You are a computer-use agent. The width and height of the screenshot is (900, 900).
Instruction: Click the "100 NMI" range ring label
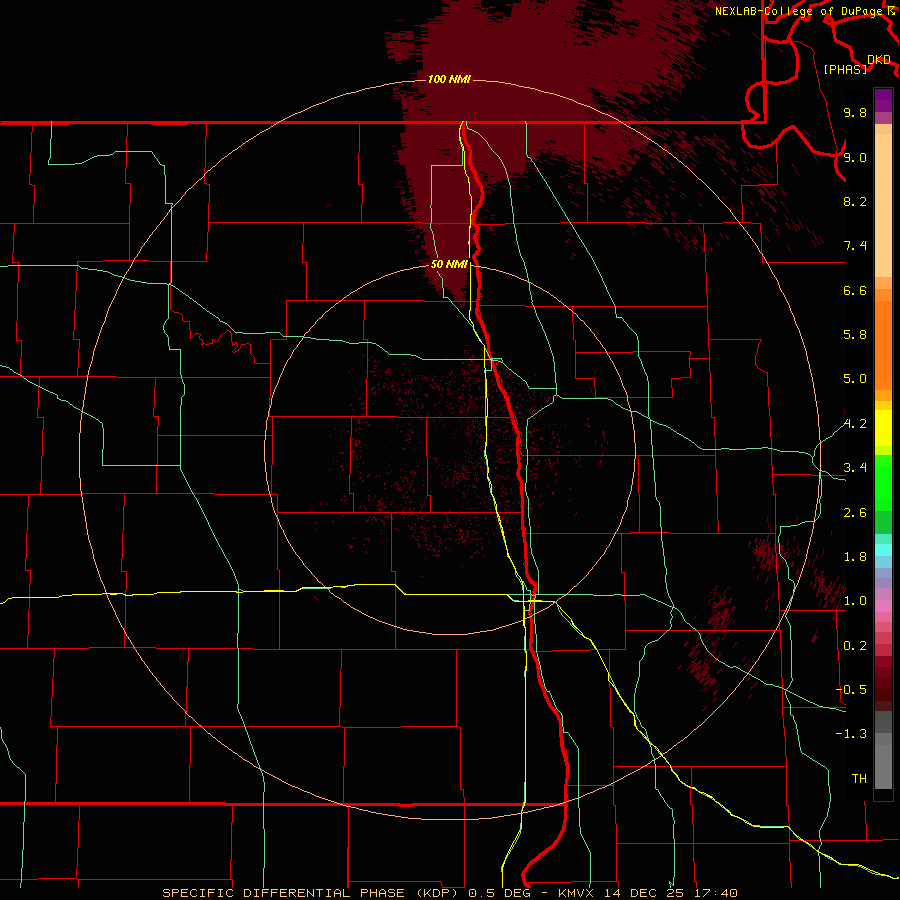click(449, 79)
